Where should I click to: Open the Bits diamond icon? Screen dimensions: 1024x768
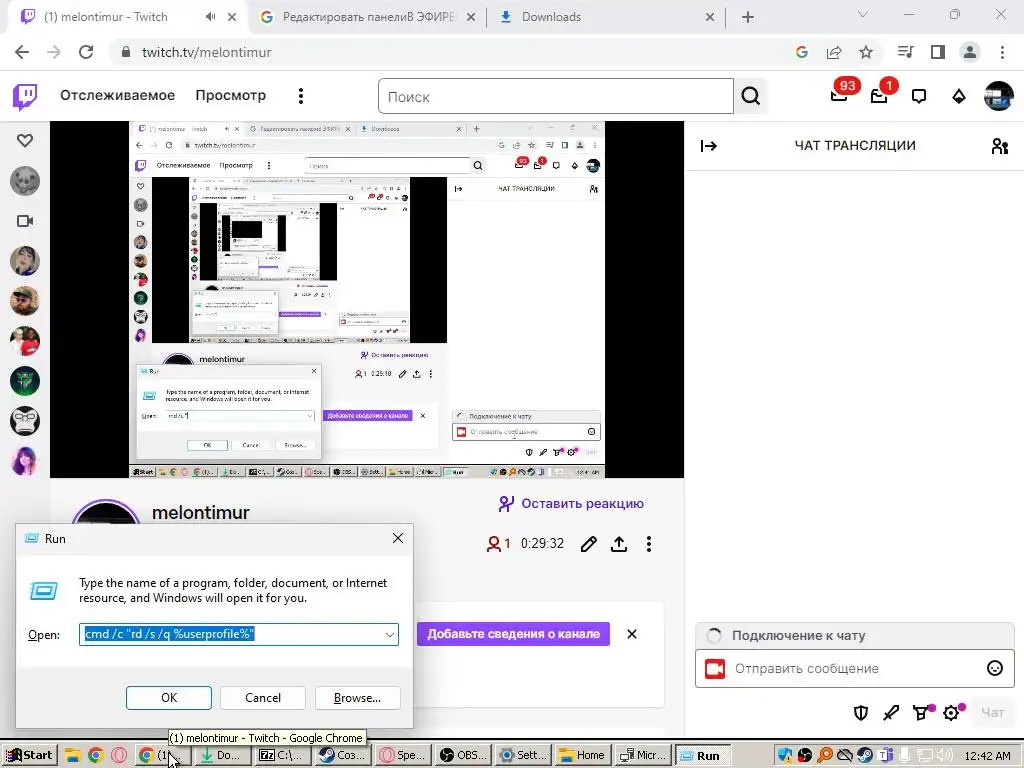tap(959, 97)
